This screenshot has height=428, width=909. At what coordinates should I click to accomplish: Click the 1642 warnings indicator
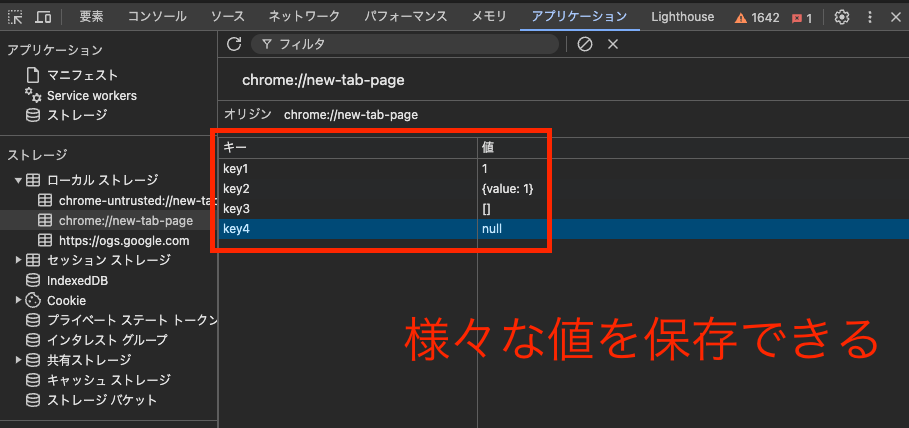click(757, 17)
